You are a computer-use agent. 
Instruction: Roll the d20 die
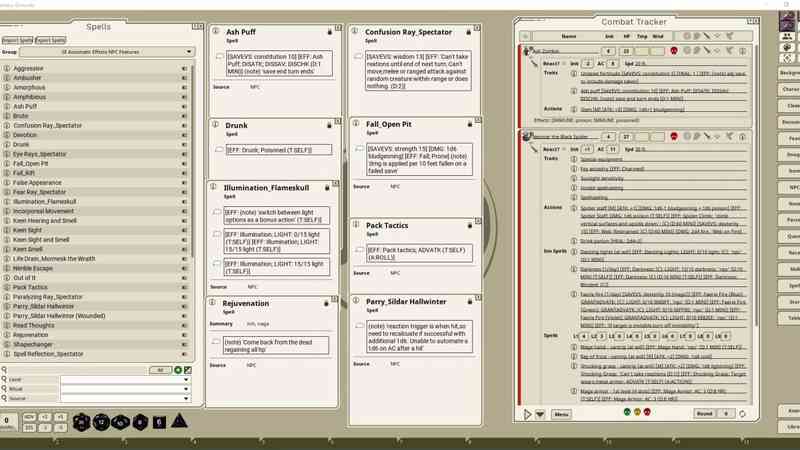[x=79, y=422]
